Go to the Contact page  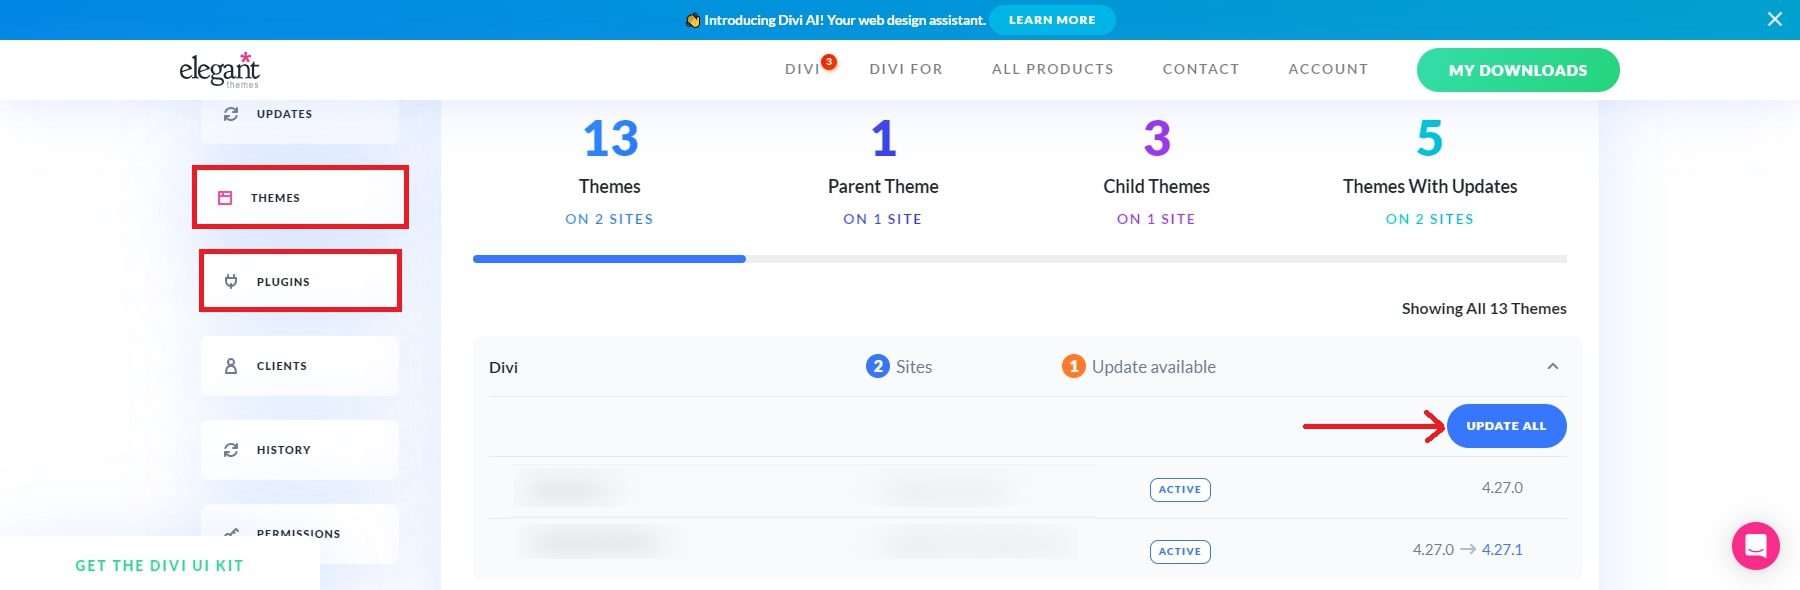coord(1200,69)
